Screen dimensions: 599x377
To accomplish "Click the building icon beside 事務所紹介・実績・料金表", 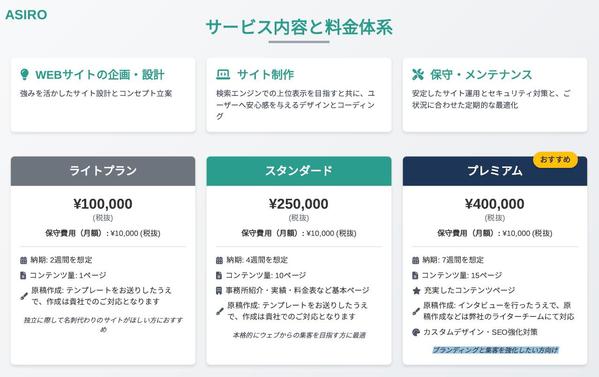I will point(219,291).
